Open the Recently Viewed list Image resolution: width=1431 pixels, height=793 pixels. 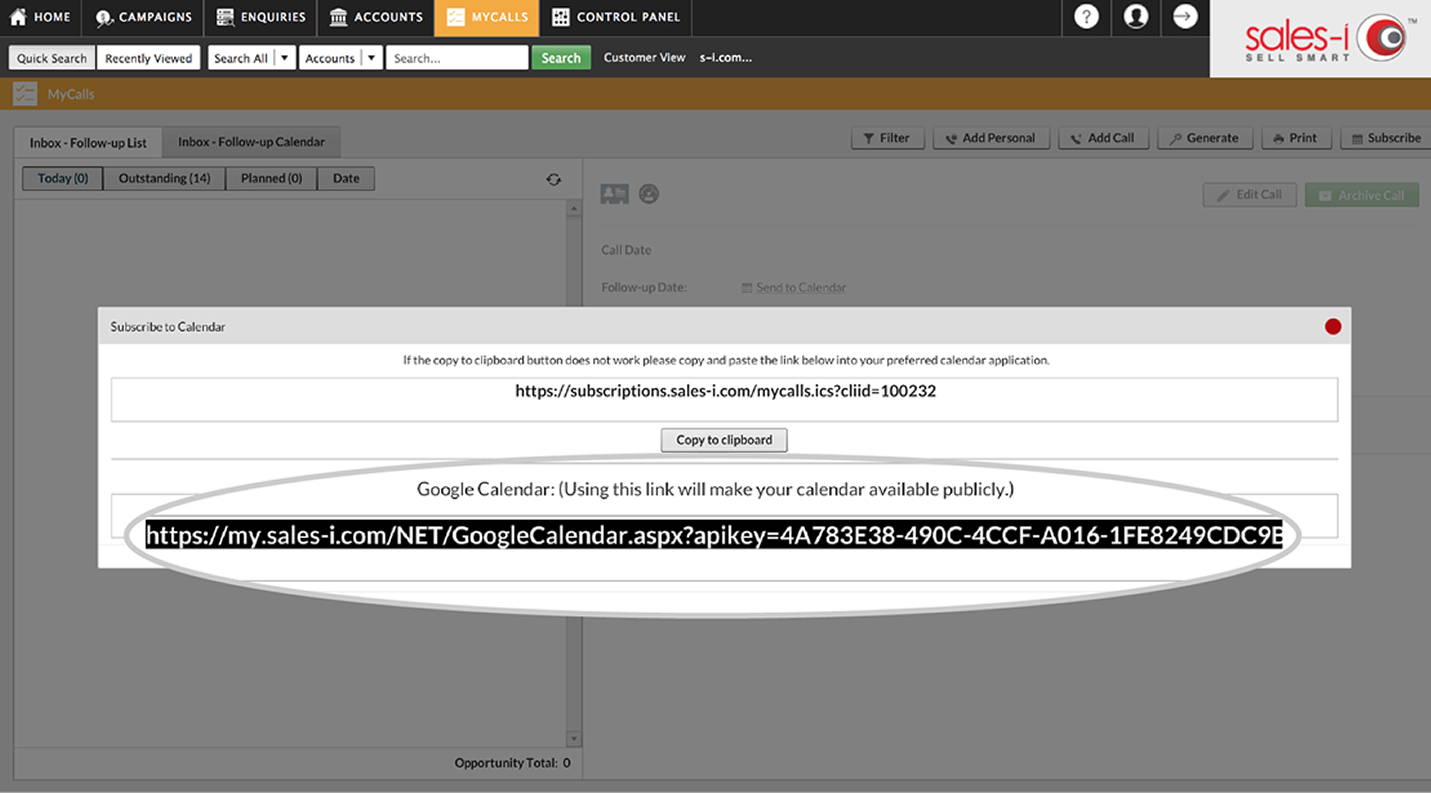tap(148, 58)
